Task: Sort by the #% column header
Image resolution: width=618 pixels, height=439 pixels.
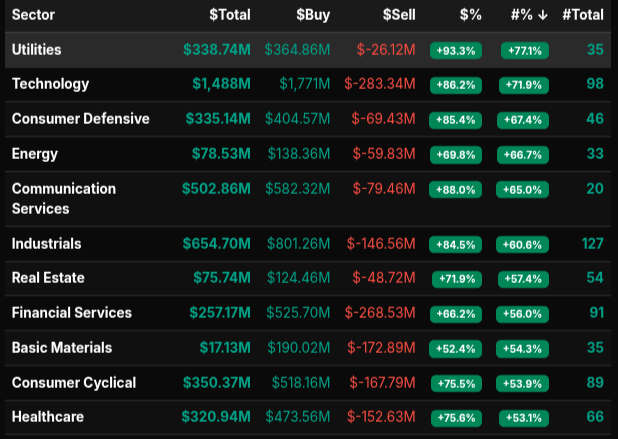Action: [x=523, y=15]
